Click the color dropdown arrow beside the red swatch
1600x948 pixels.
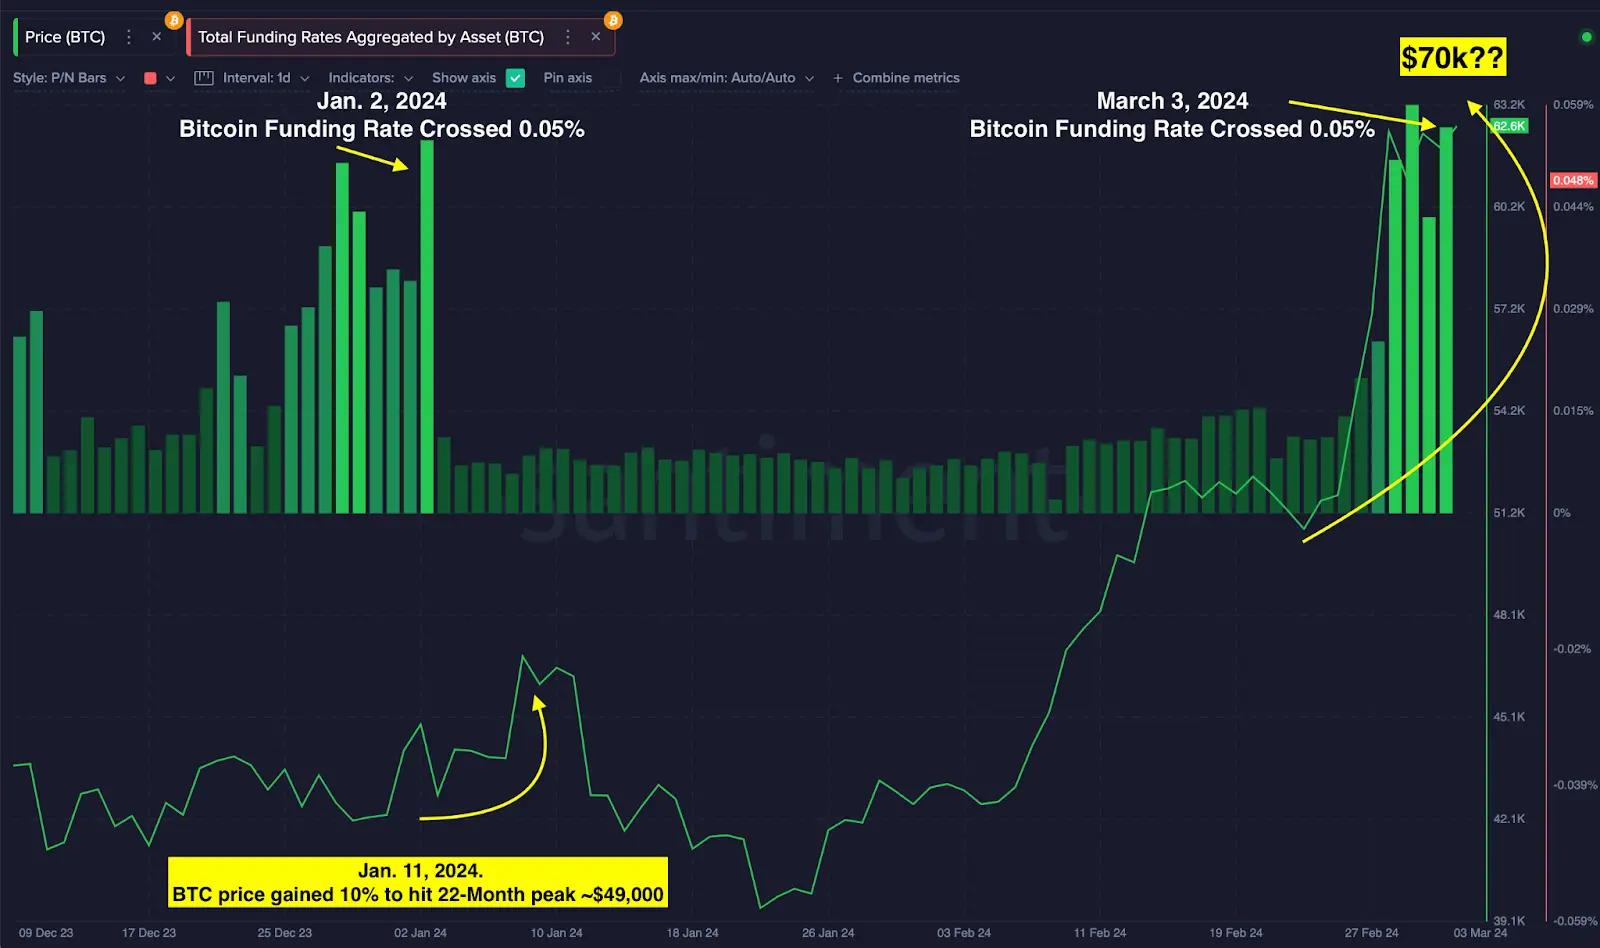tap(170, 77)
